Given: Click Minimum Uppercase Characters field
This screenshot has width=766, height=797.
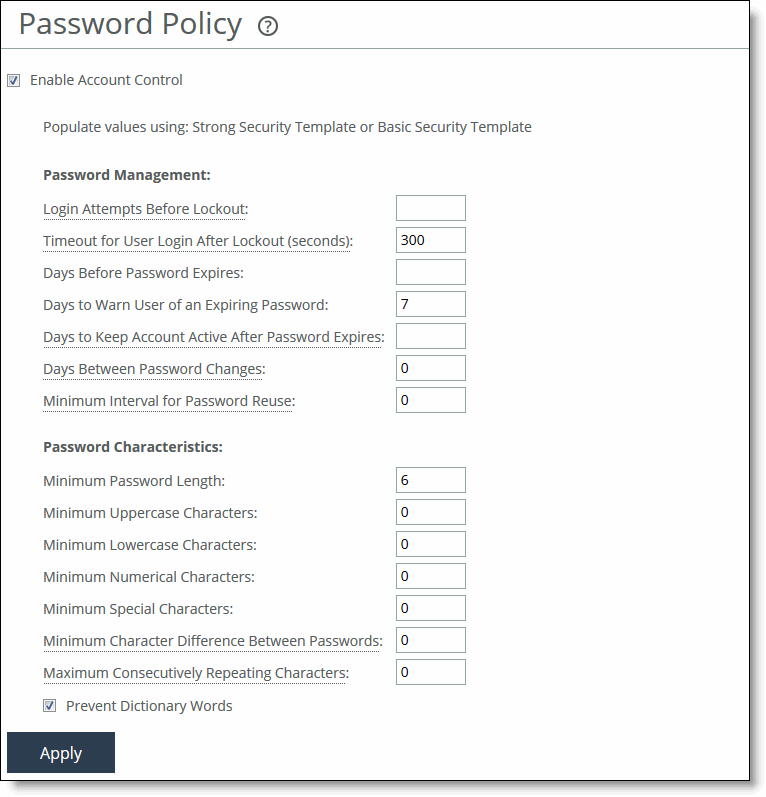Looking at the screenshot, I should [430, 512].
